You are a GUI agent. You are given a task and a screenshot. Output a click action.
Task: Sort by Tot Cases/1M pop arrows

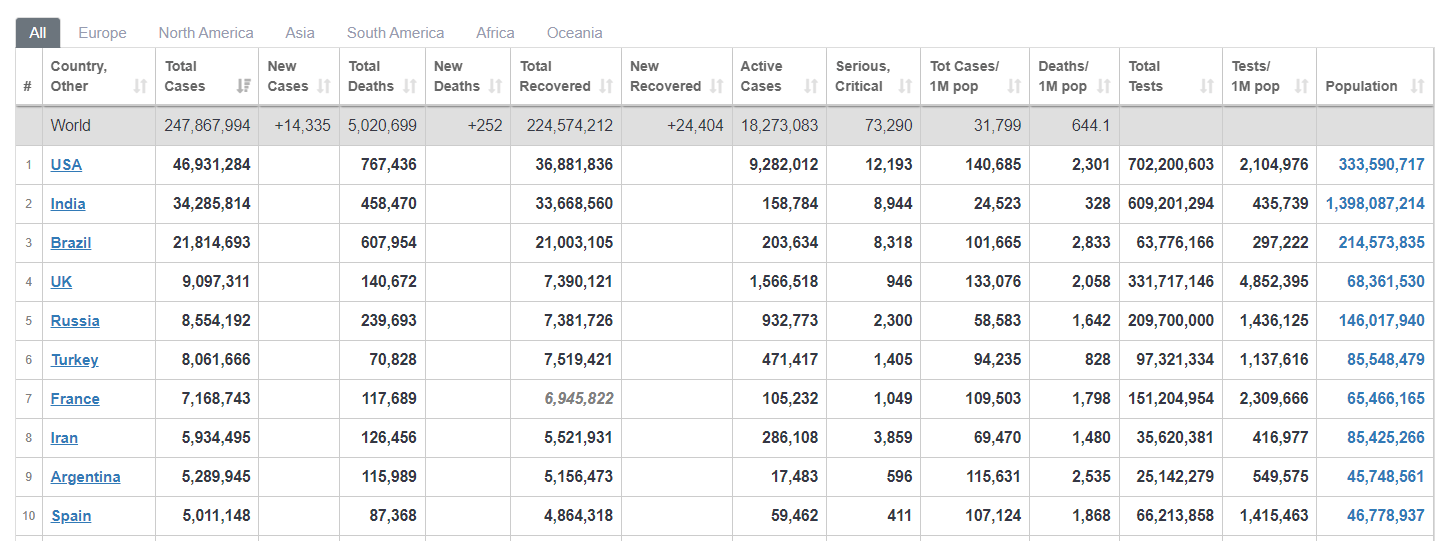[1014, 86]
